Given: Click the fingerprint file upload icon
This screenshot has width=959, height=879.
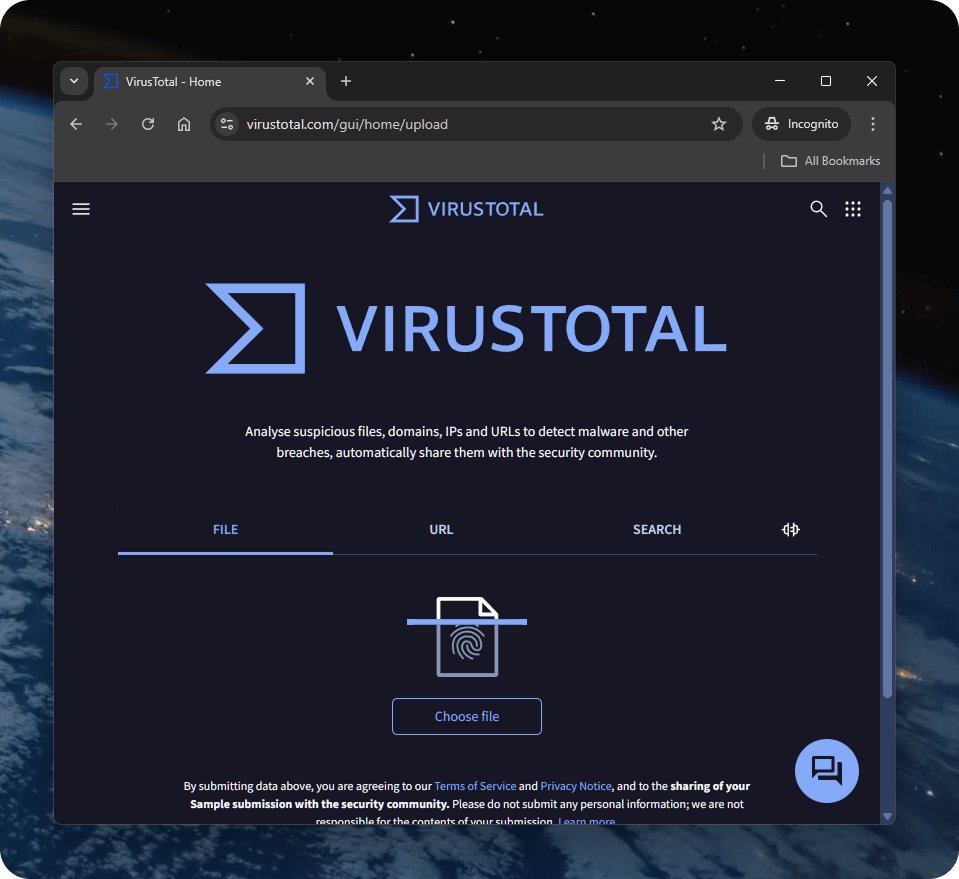Looking at the screenshot, I should [x=467, y=637].
